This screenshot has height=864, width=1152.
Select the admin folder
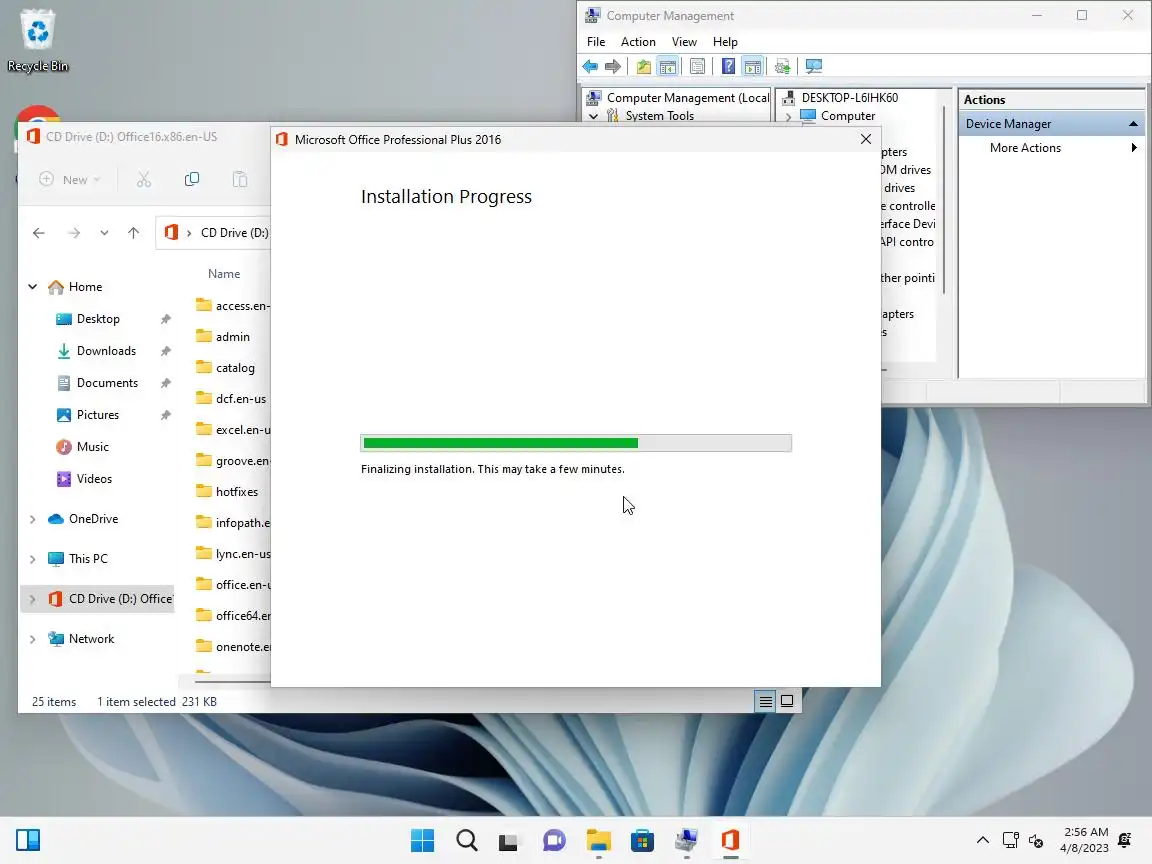[232, 336]
